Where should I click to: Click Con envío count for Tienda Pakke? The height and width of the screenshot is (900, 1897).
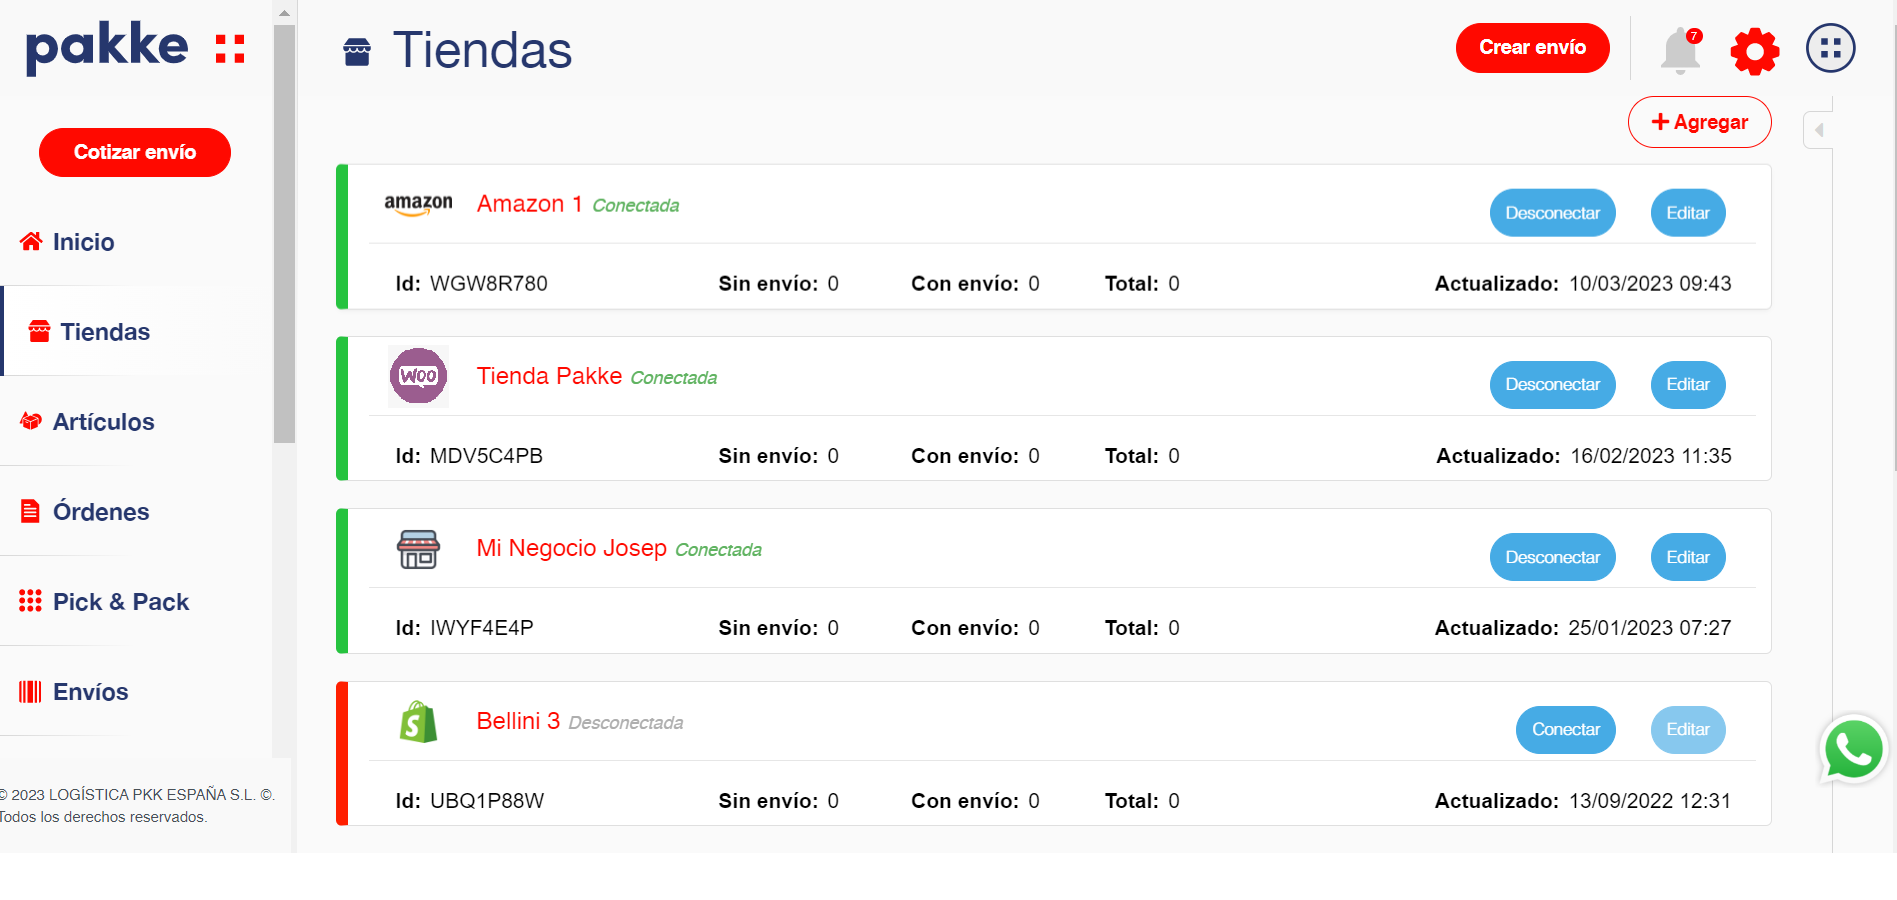pos(975,456)
